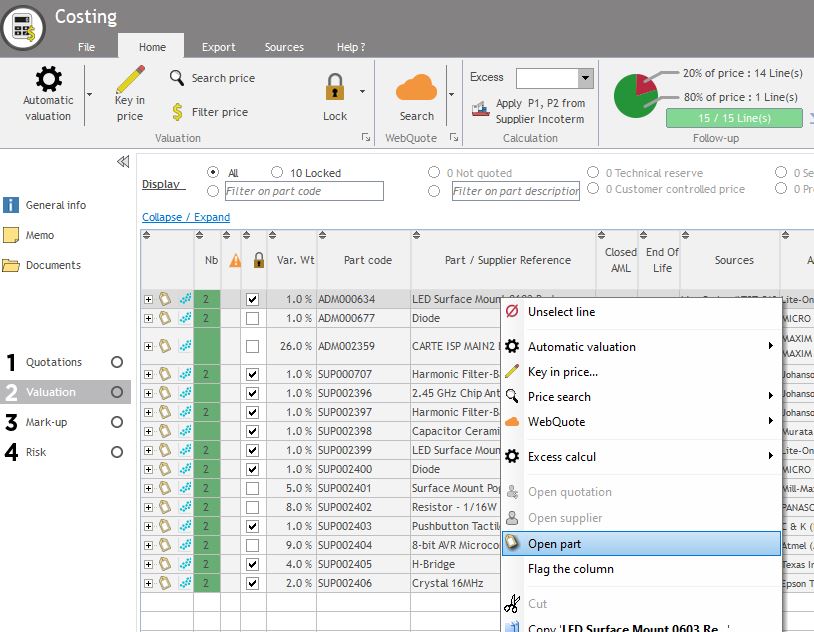Click the WebQuote cloud Search icon
Screen dimensions: 814x632
tap(416, 88)
